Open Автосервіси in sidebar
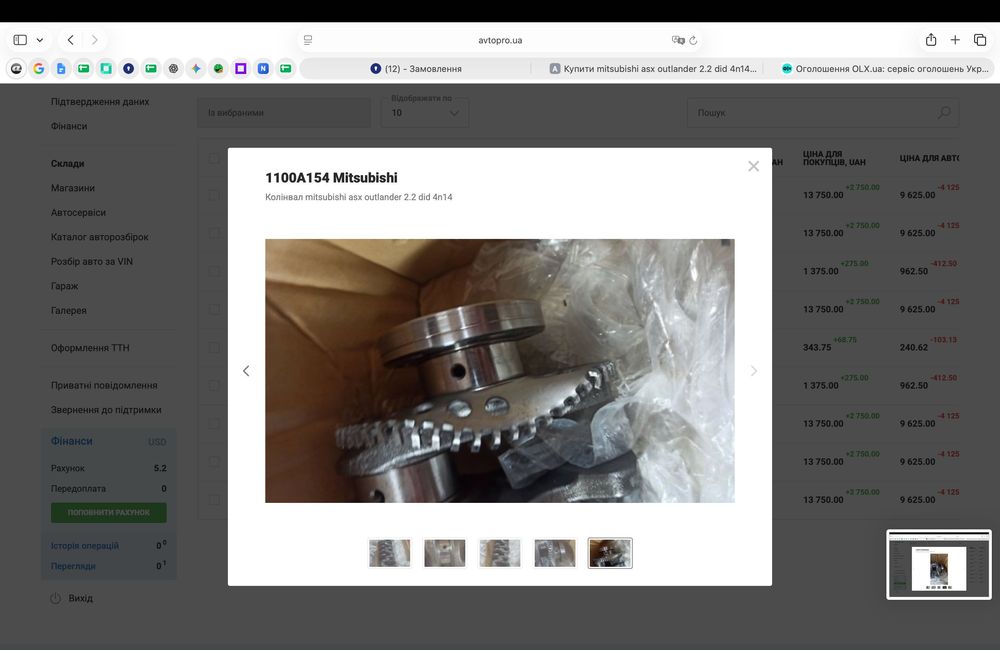 (x=78, y=212)
